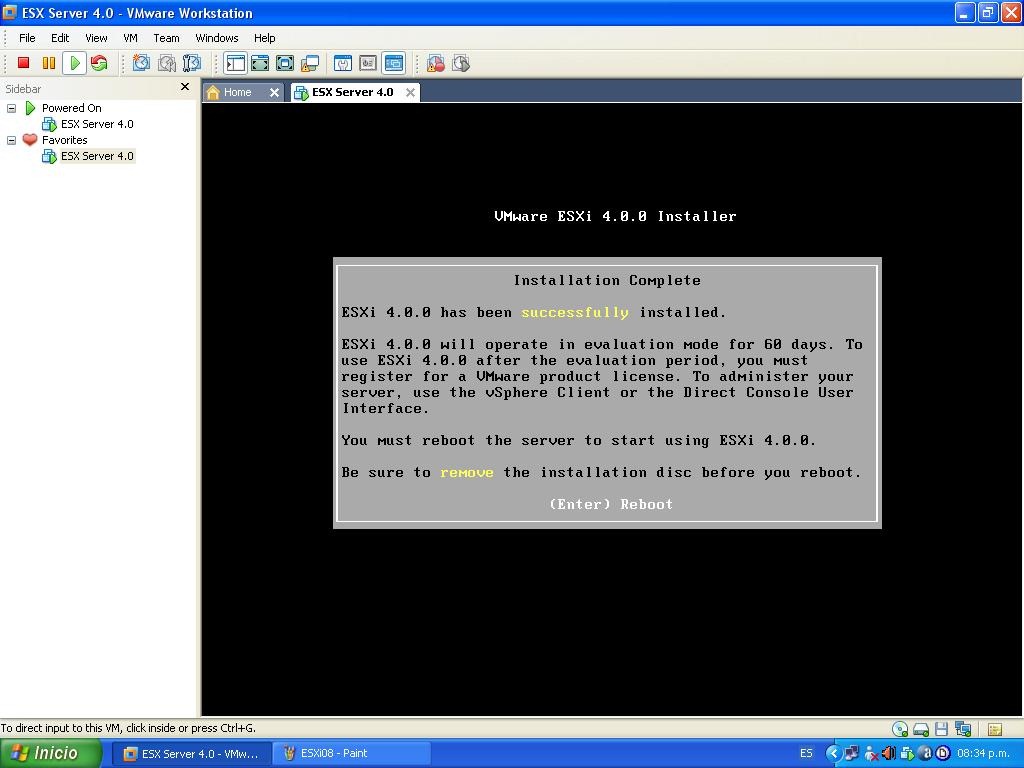Close the ESX Server 4.0 tab
This screenshot has height=768, width=1024.
(x=410, y=93)
